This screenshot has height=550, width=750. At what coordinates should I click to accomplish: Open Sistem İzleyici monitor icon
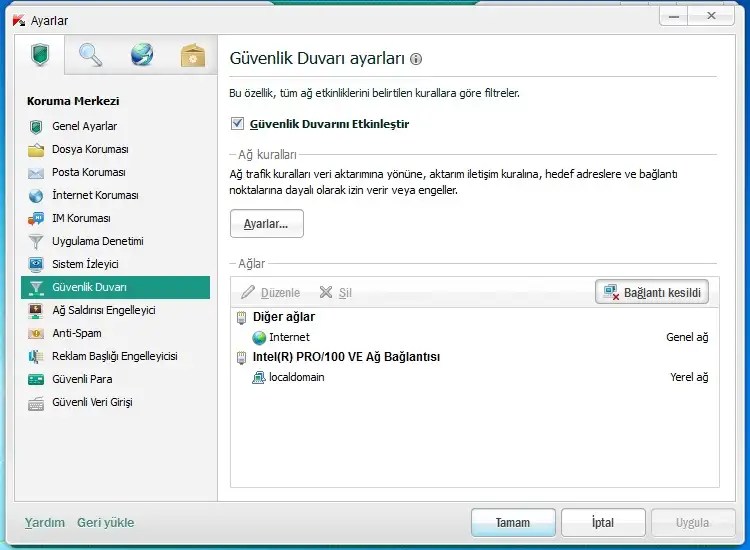36,264
